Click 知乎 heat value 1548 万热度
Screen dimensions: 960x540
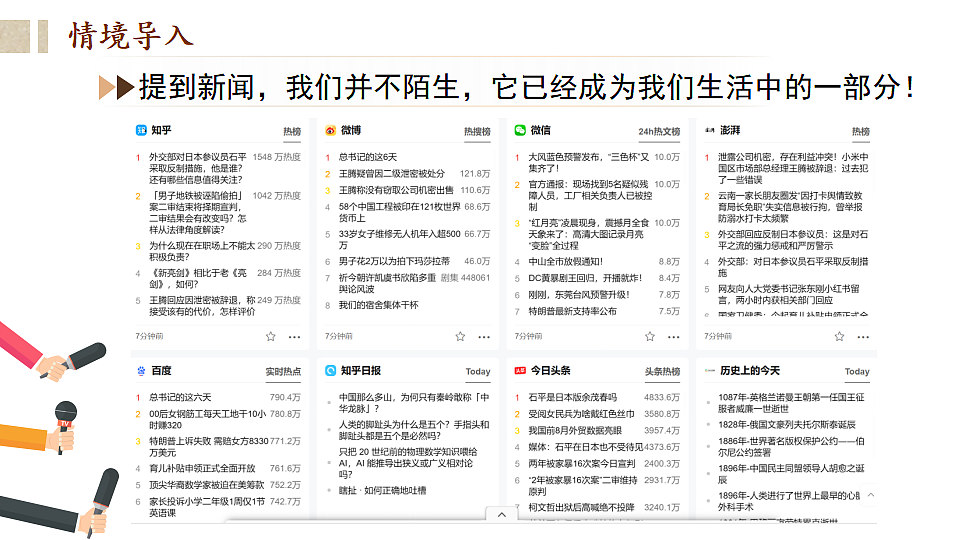click(277, 157)
